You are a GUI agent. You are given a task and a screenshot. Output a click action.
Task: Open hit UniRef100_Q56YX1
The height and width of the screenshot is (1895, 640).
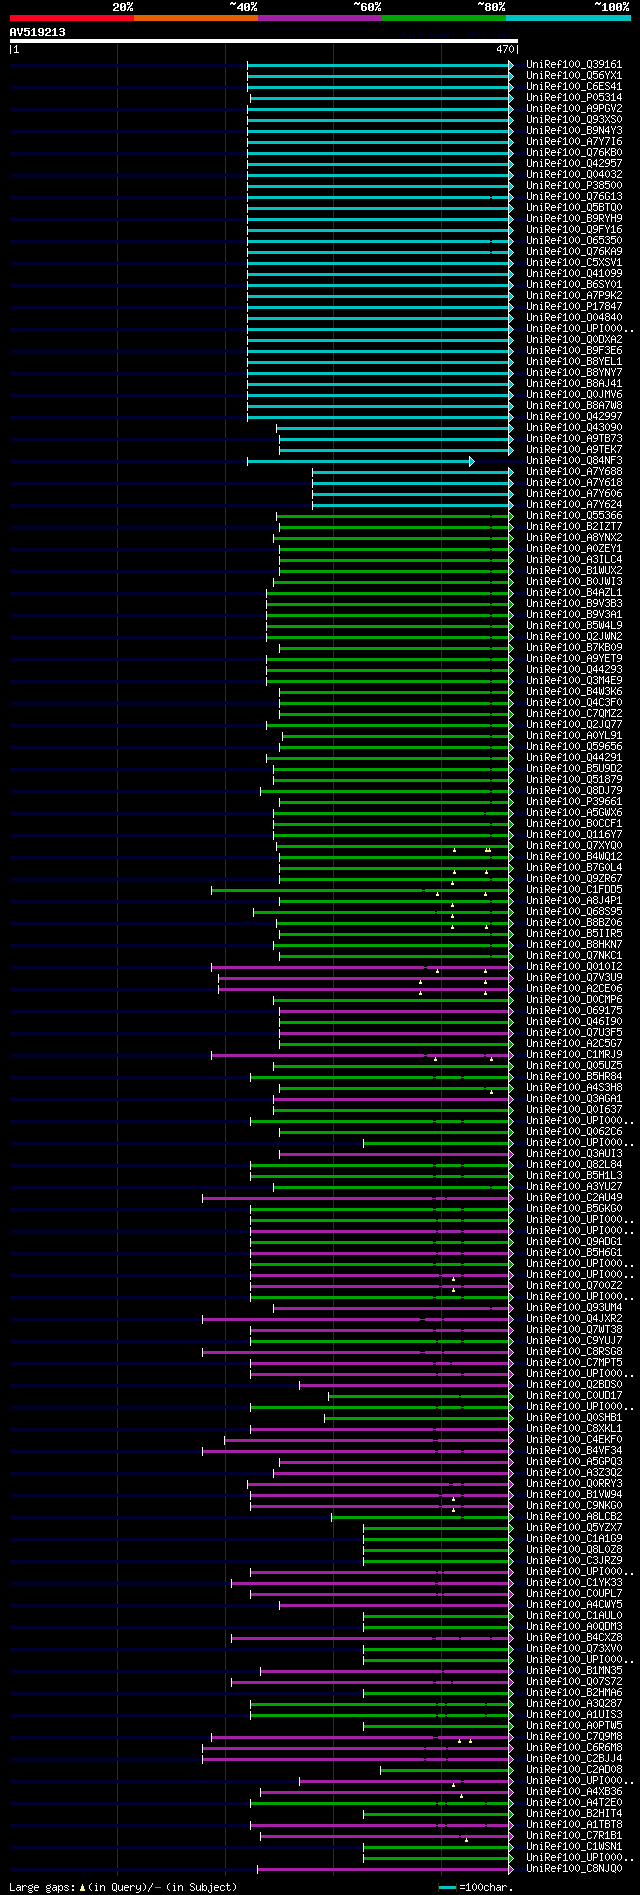click(x=574, y=75)
